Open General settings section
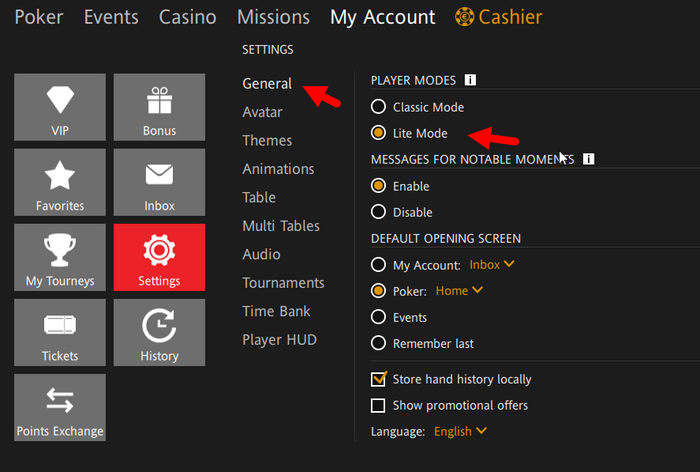Image resolution: width=700 pixels, height=472 pixels. click(267, 84)
